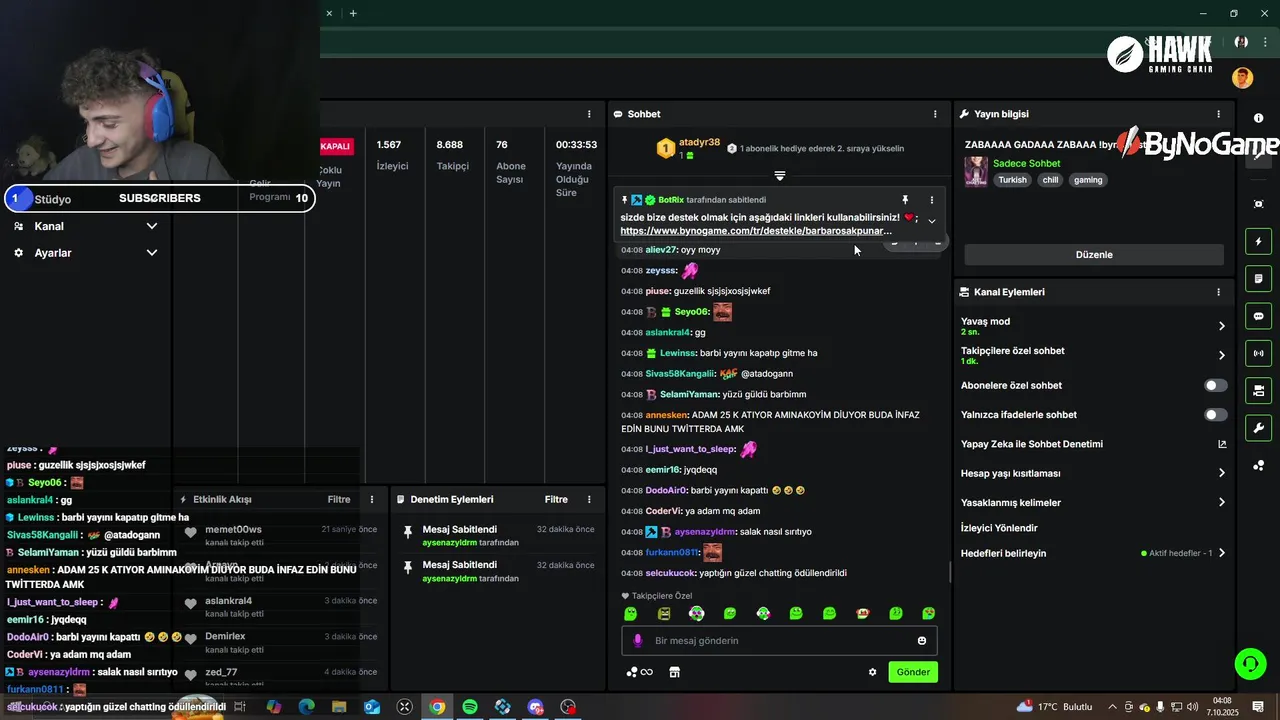
Task: Click the channel points dots icon in right sidebar
Action: [x=1258, y=466]
